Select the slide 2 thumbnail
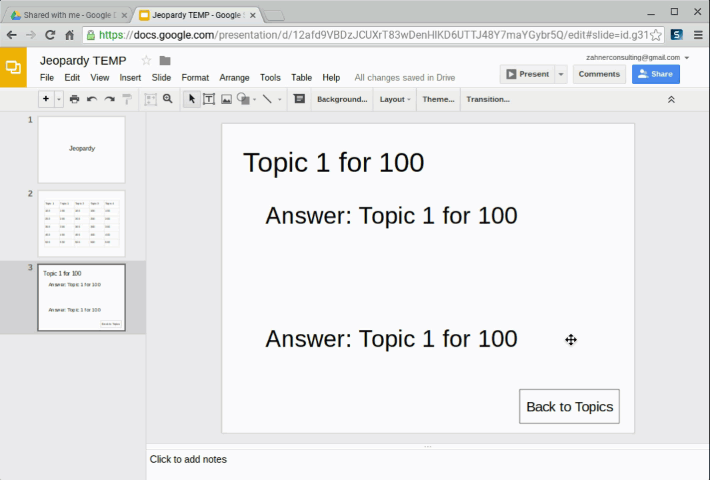The width and height of the screenshot is (710, 480). (x=81, y=222)
